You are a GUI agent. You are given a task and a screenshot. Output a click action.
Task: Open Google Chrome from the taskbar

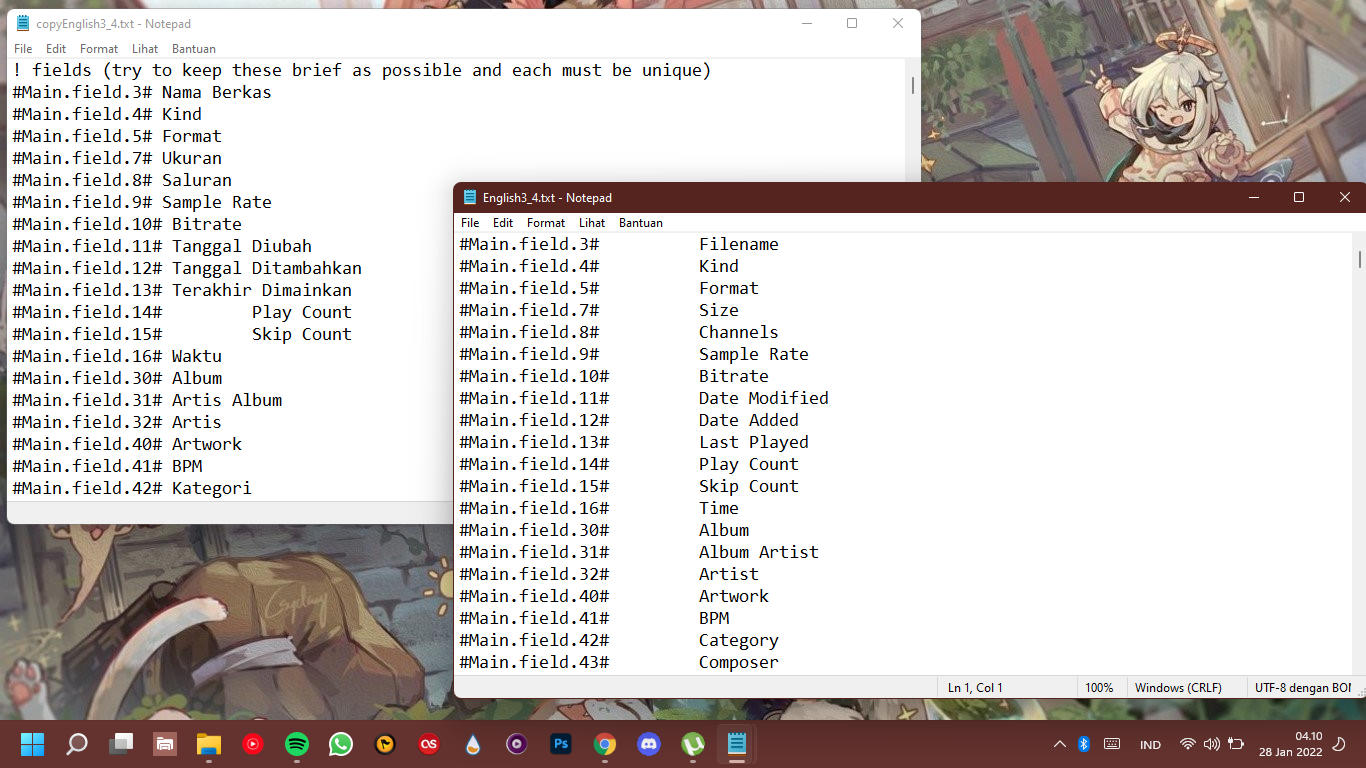[604, 744]
